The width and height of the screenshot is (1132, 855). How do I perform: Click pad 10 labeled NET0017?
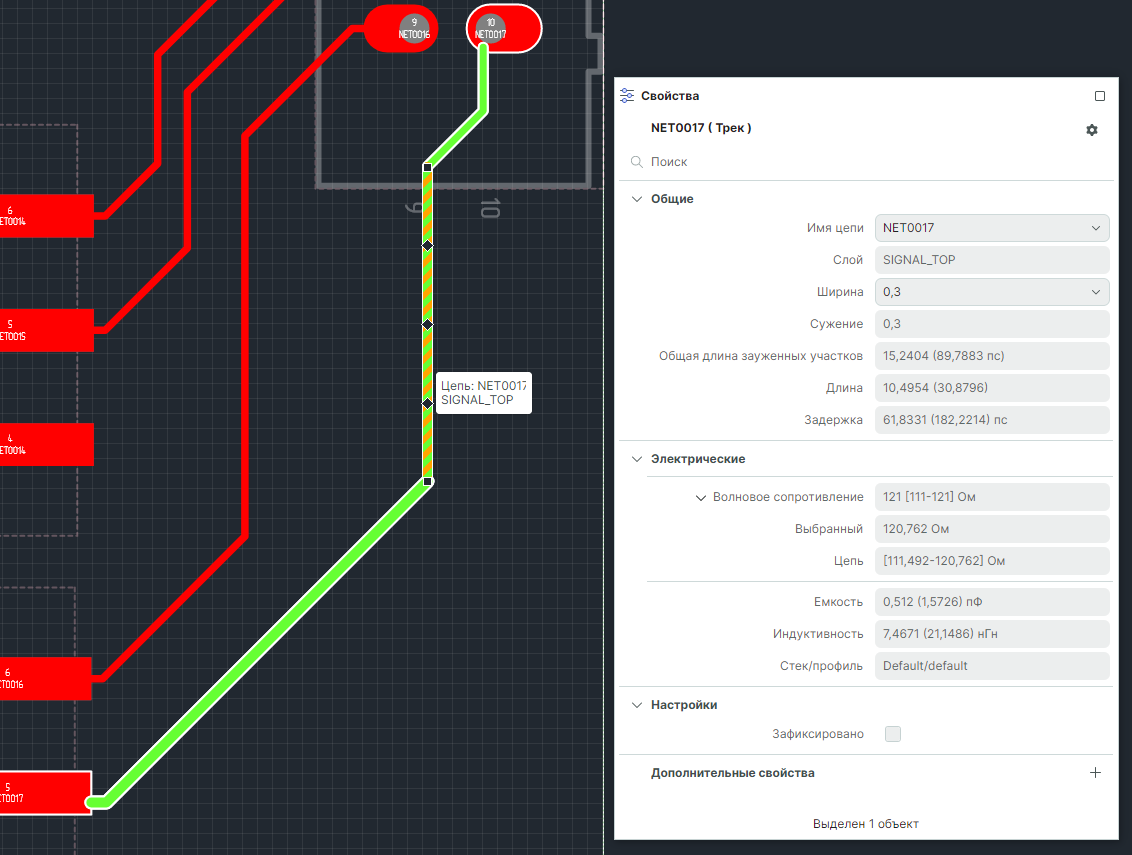click(x=503, y=28)
